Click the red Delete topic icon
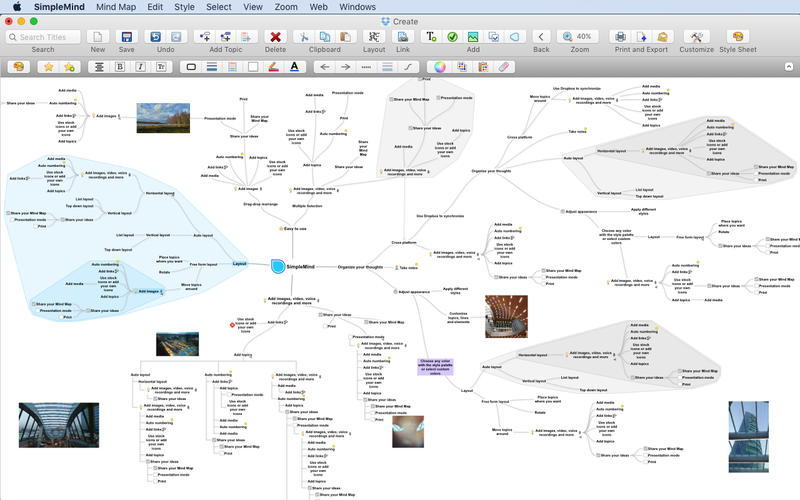Screen dimensions: 800x500 [x=276, y=37]
